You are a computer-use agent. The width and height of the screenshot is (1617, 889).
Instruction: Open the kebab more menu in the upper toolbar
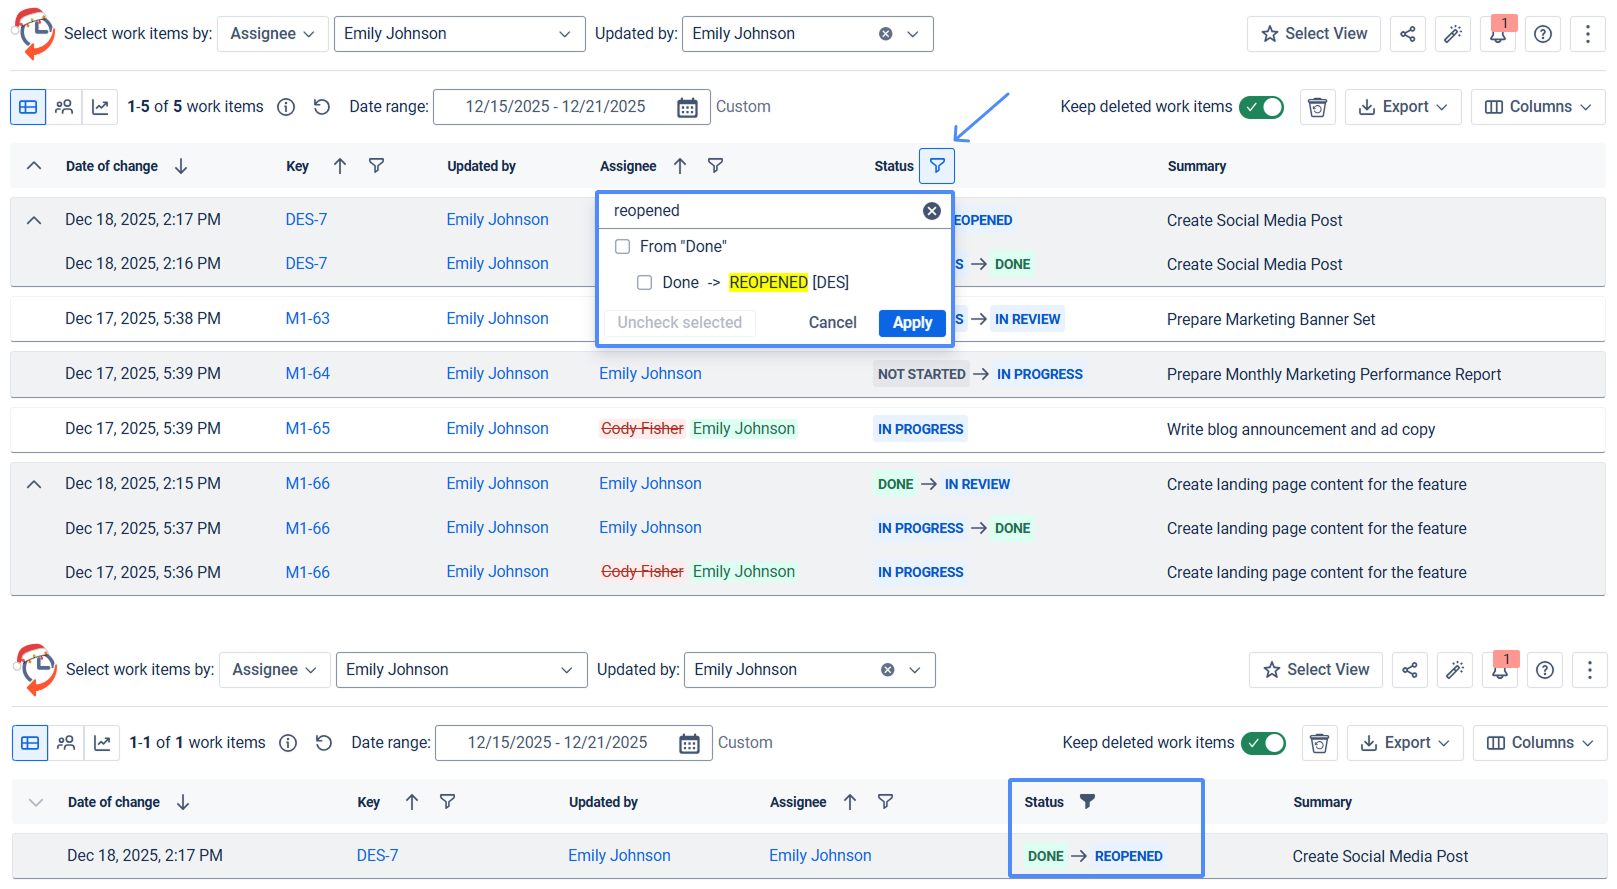1588,34
